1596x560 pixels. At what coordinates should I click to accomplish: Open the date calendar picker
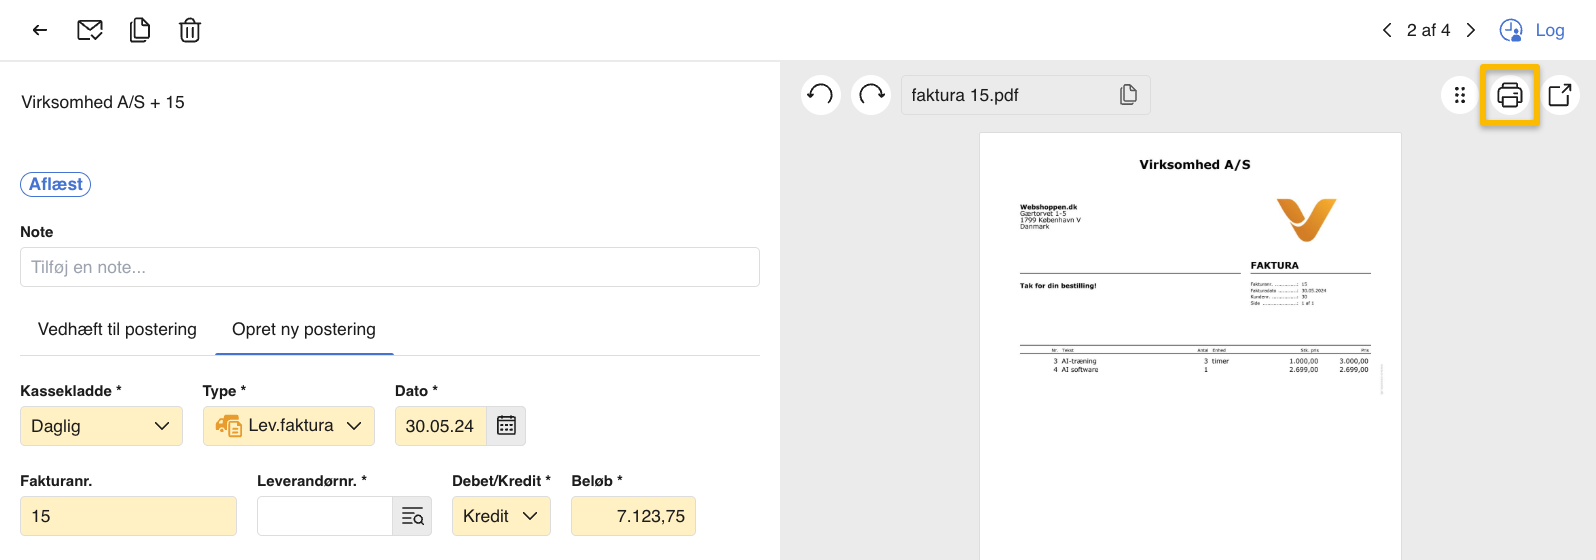point(506,426)
